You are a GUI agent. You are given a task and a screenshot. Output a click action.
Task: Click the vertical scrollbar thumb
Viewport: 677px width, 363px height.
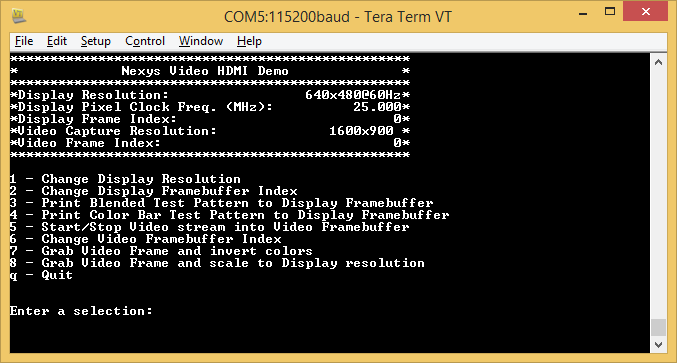658,327
